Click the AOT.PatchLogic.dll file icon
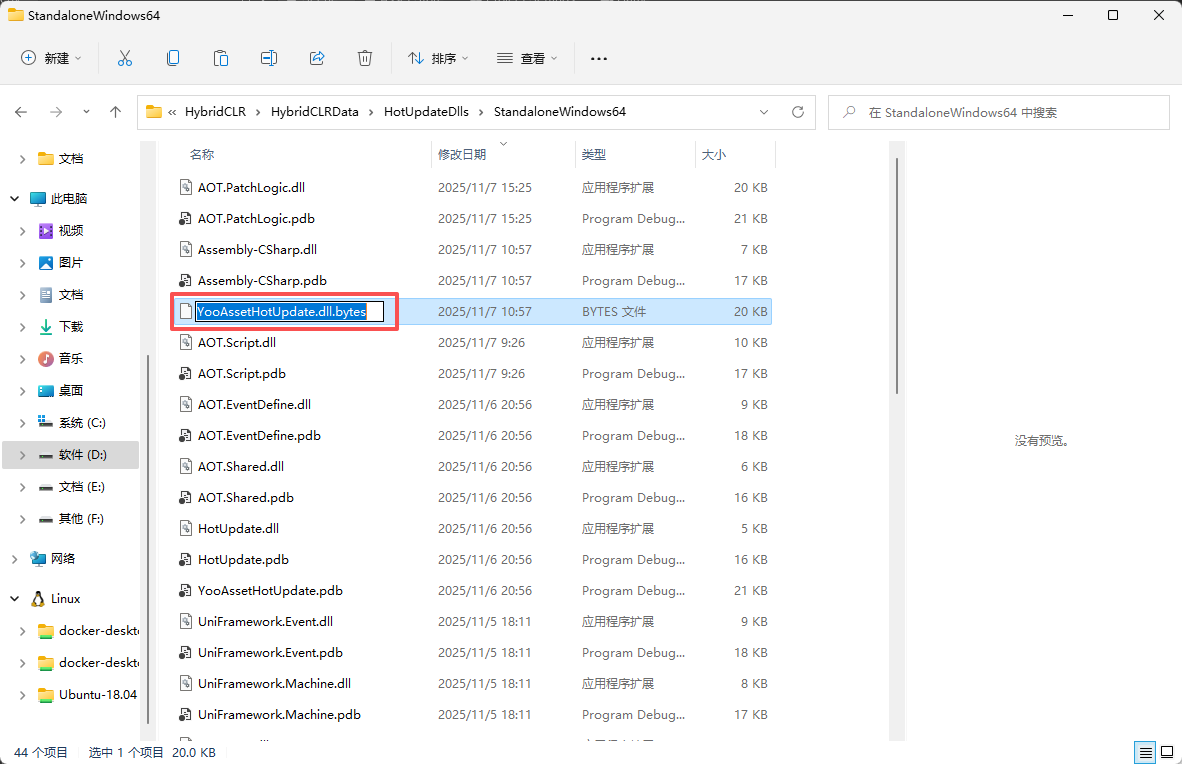 tap(185, 187)
